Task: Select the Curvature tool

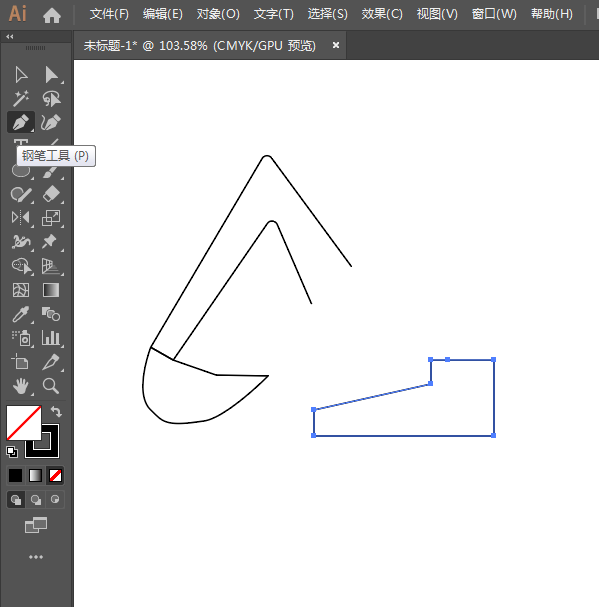Action: 51,122
